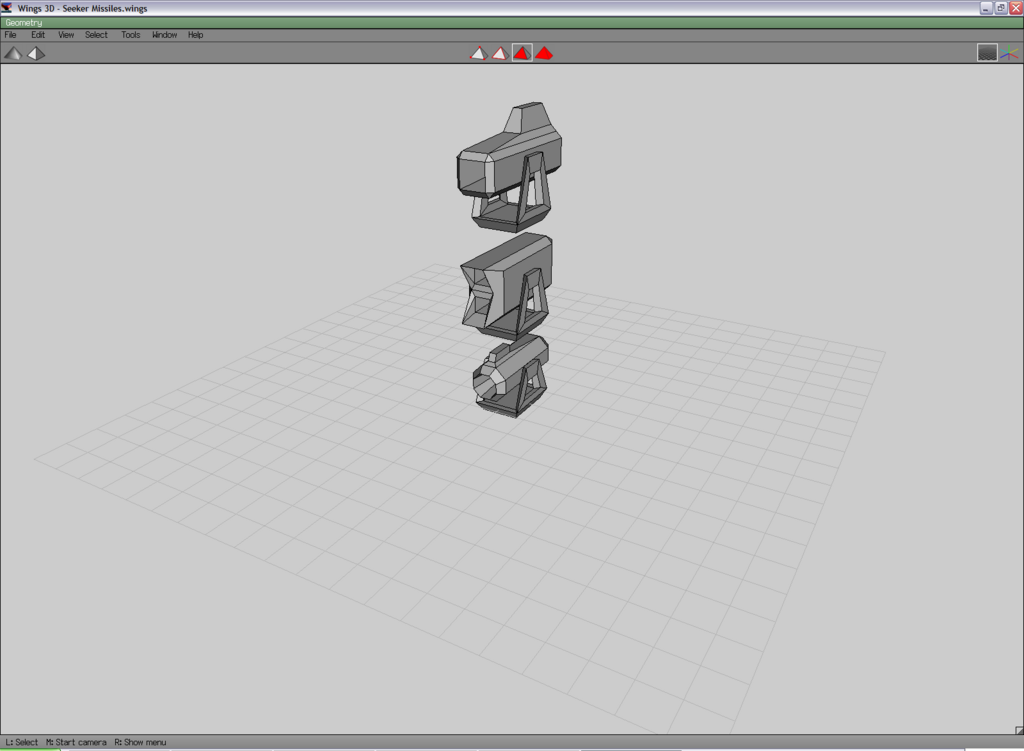Activate face selection mode icon
The width and height of the screenshot is (1024, 751).
click(522, 53)
